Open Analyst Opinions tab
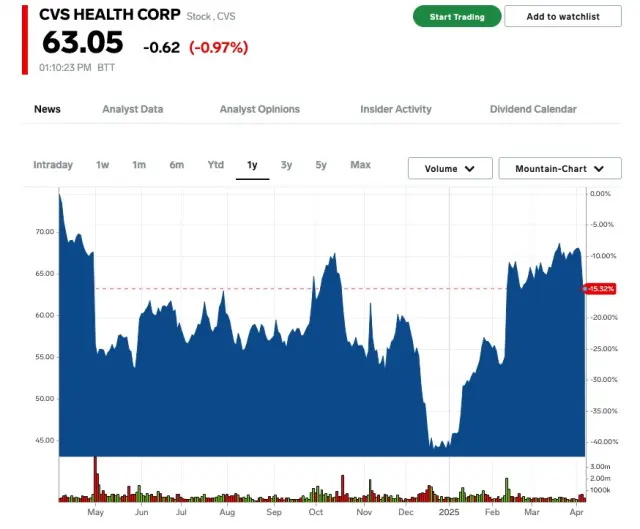The height and width of the screenshot is (529, 640). [x=260, y=109]
